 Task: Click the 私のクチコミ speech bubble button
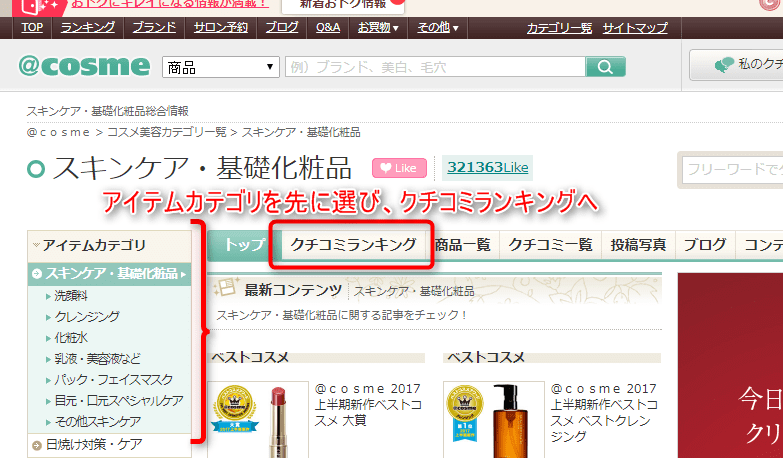737,64
